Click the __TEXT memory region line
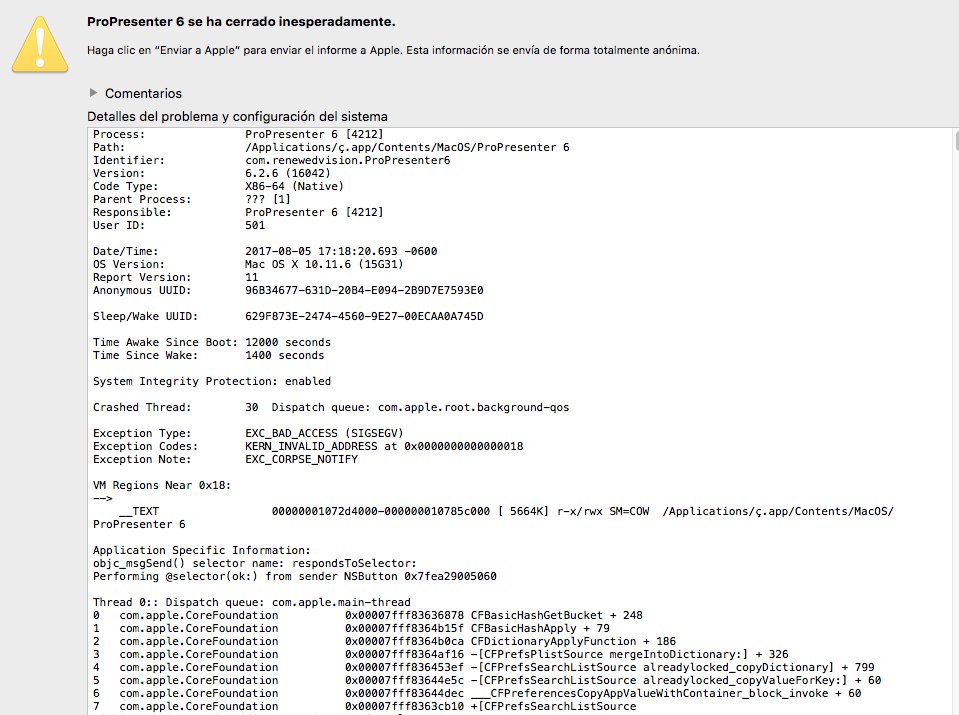The image size is (959, 715). [493, 517]
